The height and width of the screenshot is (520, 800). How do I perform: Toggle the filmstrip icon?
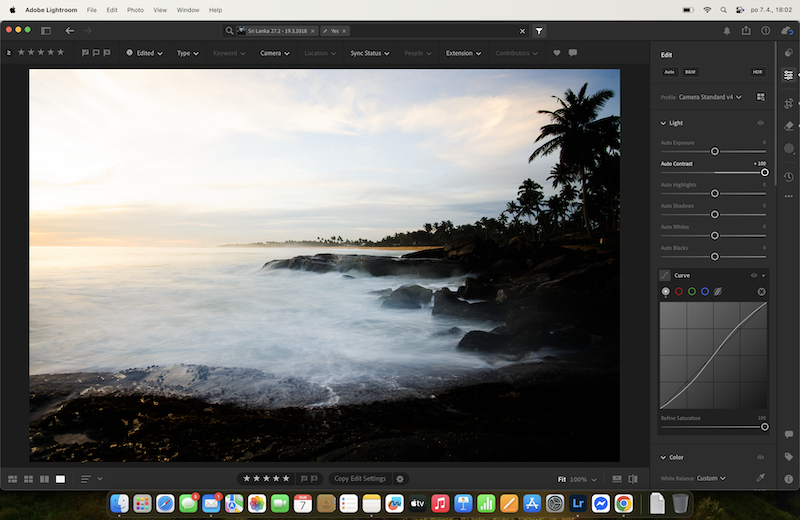click(x=617, y=479)
